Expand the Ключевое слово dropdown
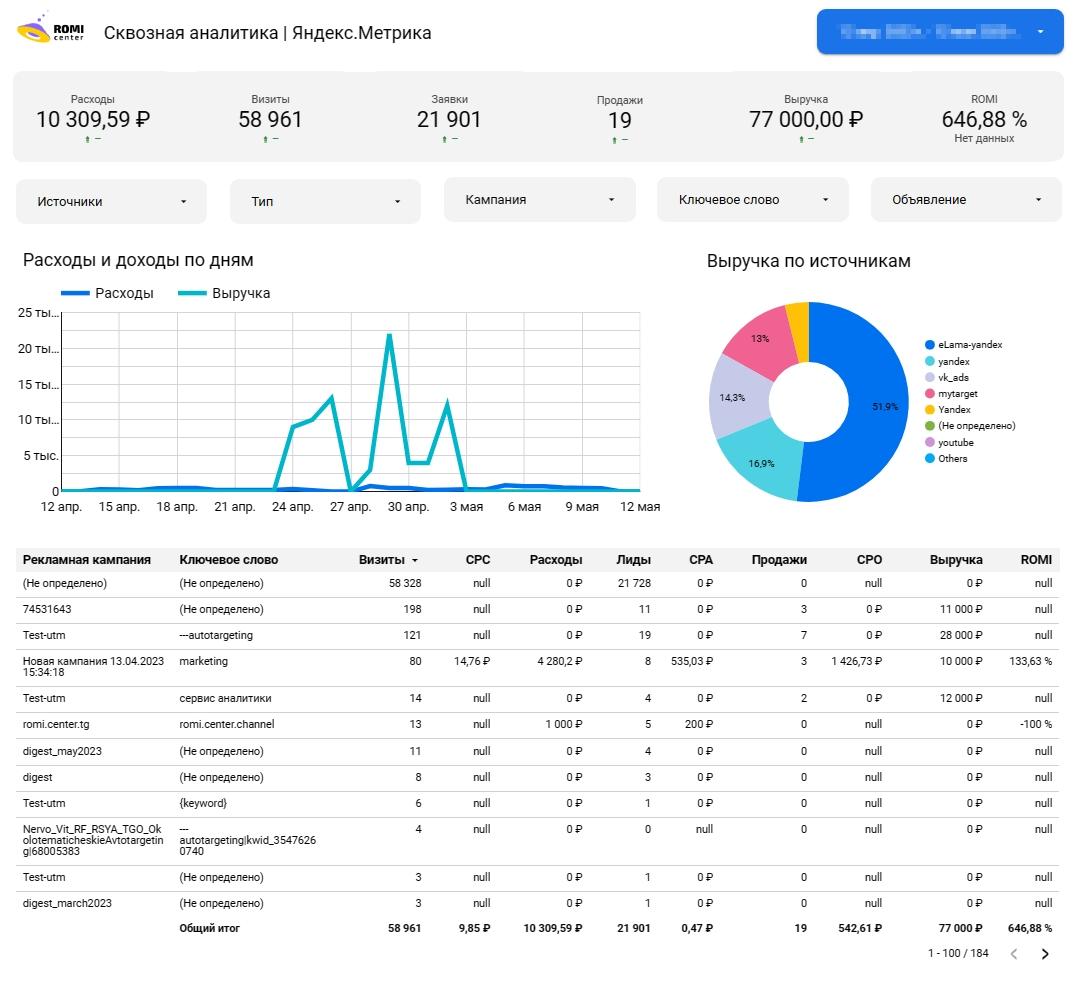1074x981 pixels. pos(752,200)
